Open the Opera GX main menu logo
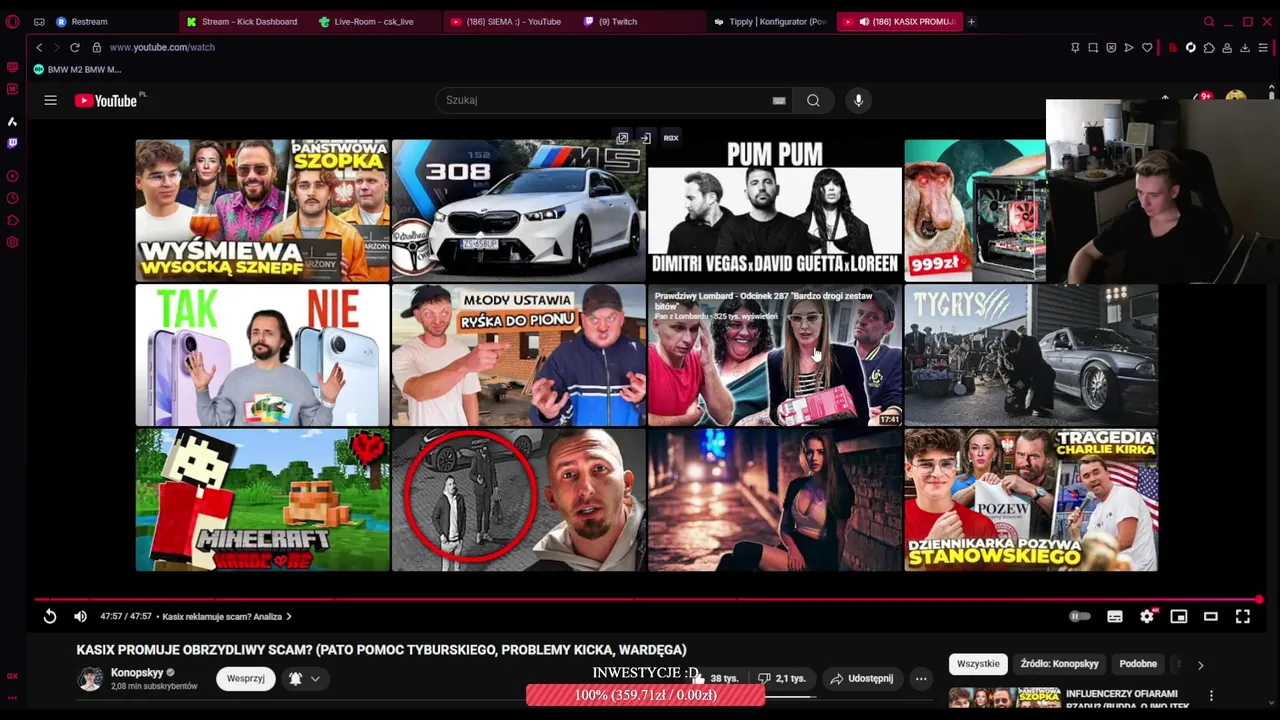This screenshot has width=1280, height=720. pyautogui.click(x=12, y=21)
